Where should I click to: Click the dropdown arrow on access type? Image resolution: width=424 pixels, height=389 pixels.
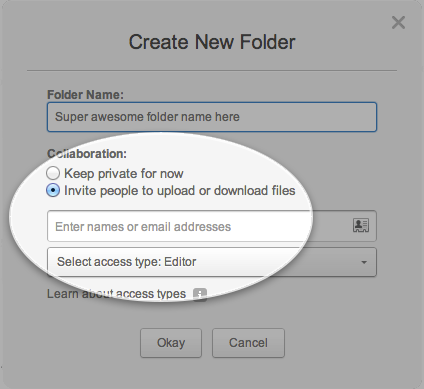click(x=364, y=262)
